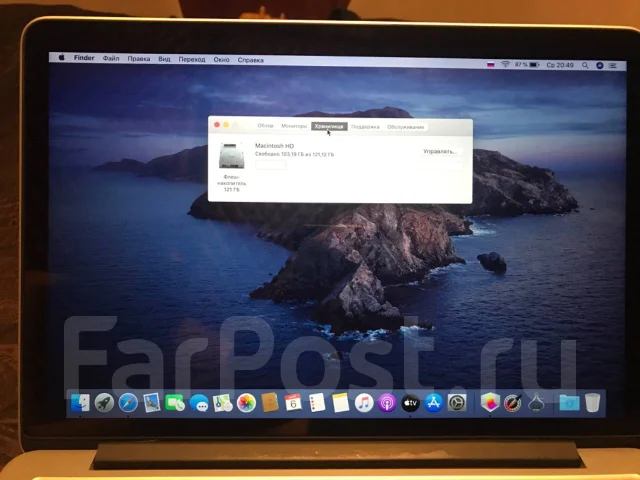Click the Свободно 103,19 ГБ text

[294, 155]
